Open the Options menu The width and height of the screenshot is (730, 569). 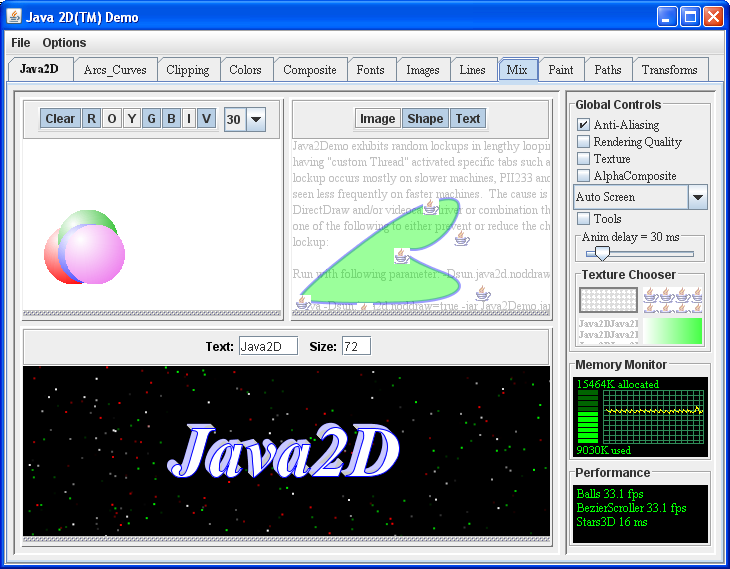[64, 43]
